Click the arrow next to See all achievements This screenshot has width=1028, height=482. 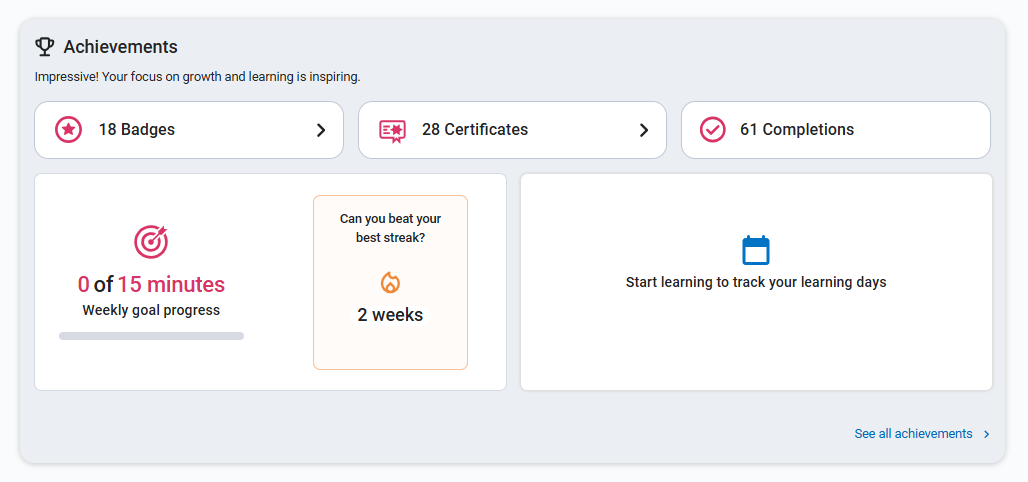(987, 434)
